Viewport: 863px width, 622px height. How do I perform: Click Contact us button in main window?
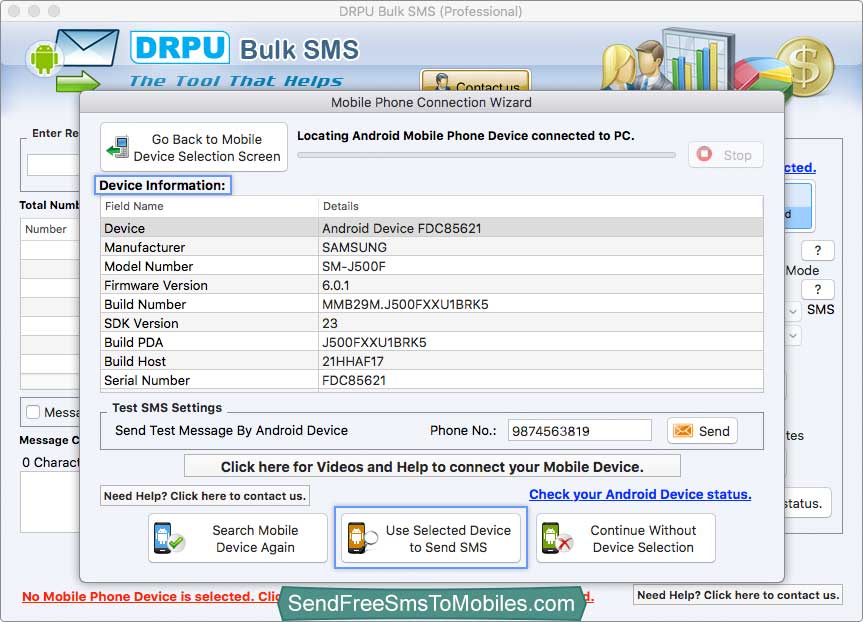pyautogui.click(x=476, y=81)
